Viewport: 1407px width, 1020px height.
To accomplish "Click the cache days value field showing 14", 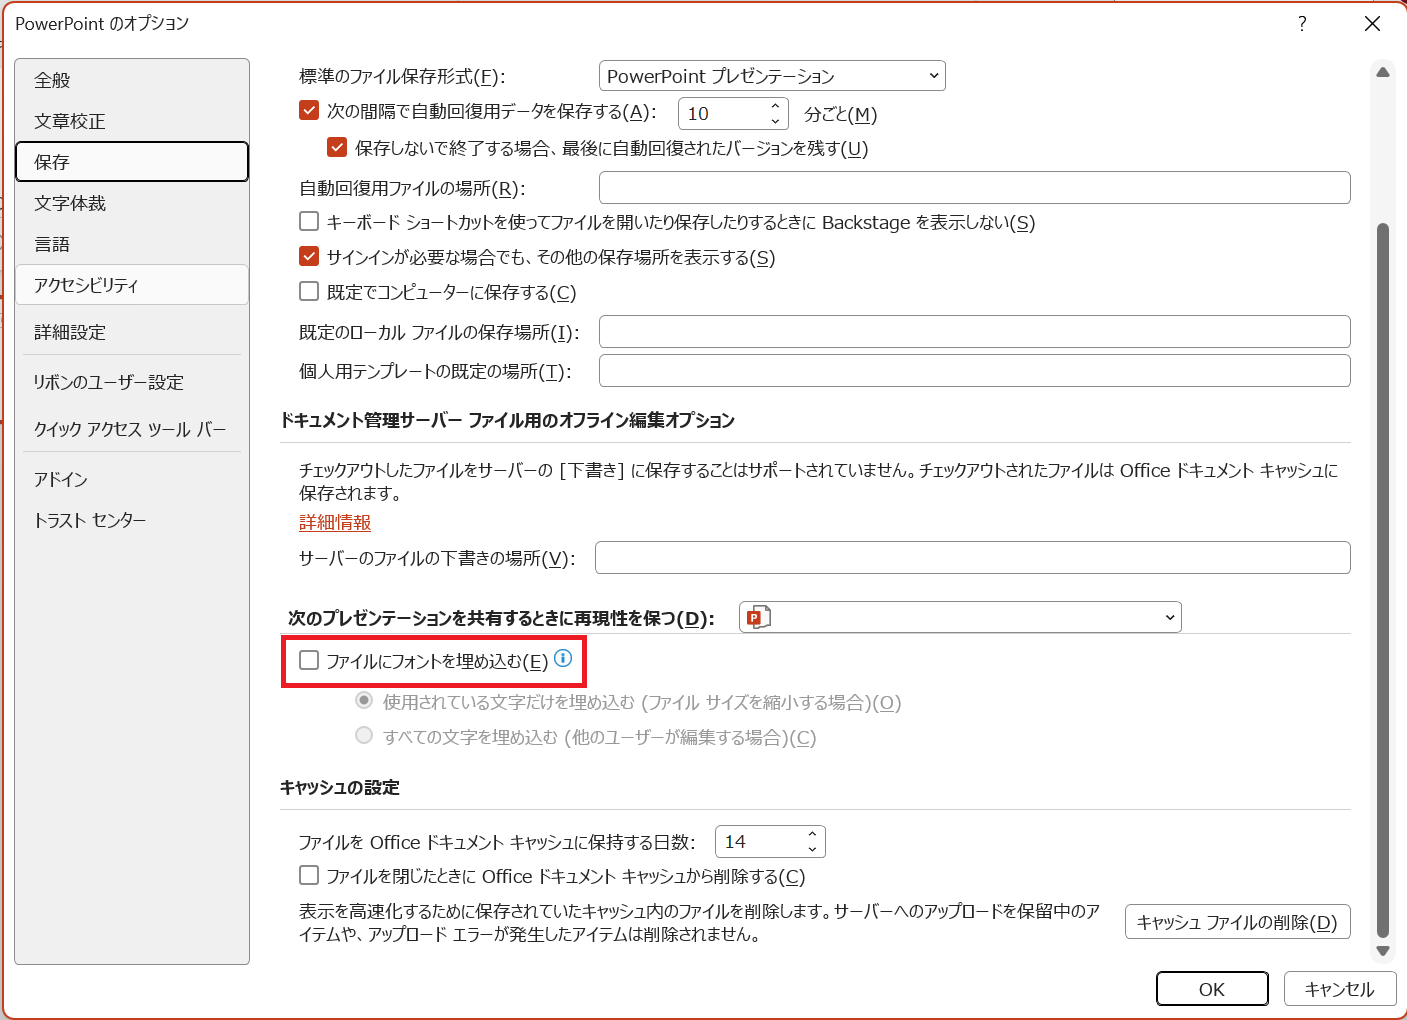I will pyautogui.click(x=760, y=842).
